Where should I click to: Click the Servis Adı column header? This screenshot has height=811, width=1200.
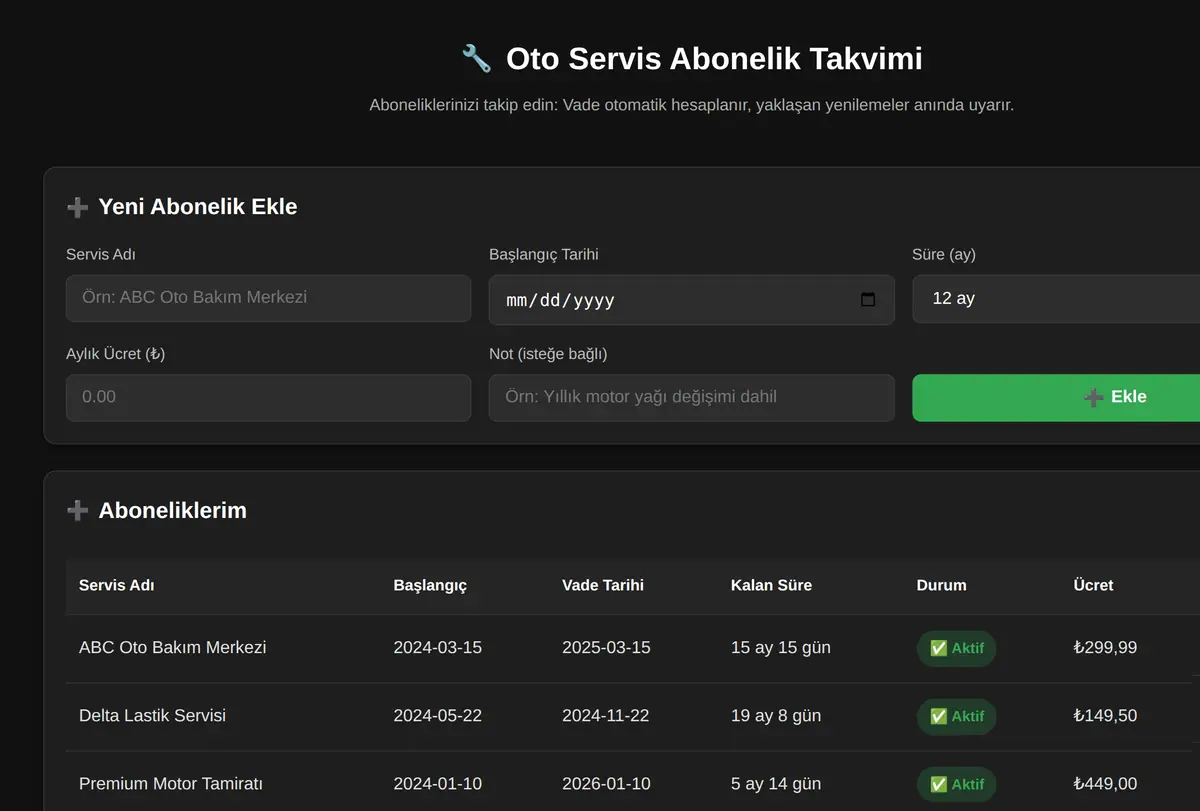coord(117,585)
